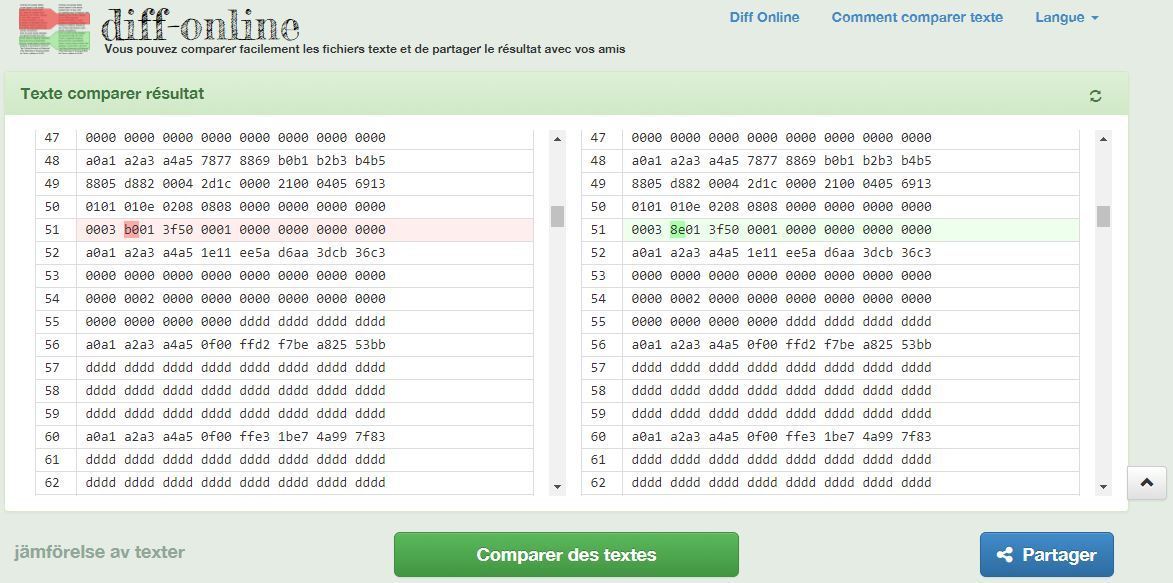Click the jämförelse av texter link
The width and height of the screenshot is (1173, 583).
99,552
